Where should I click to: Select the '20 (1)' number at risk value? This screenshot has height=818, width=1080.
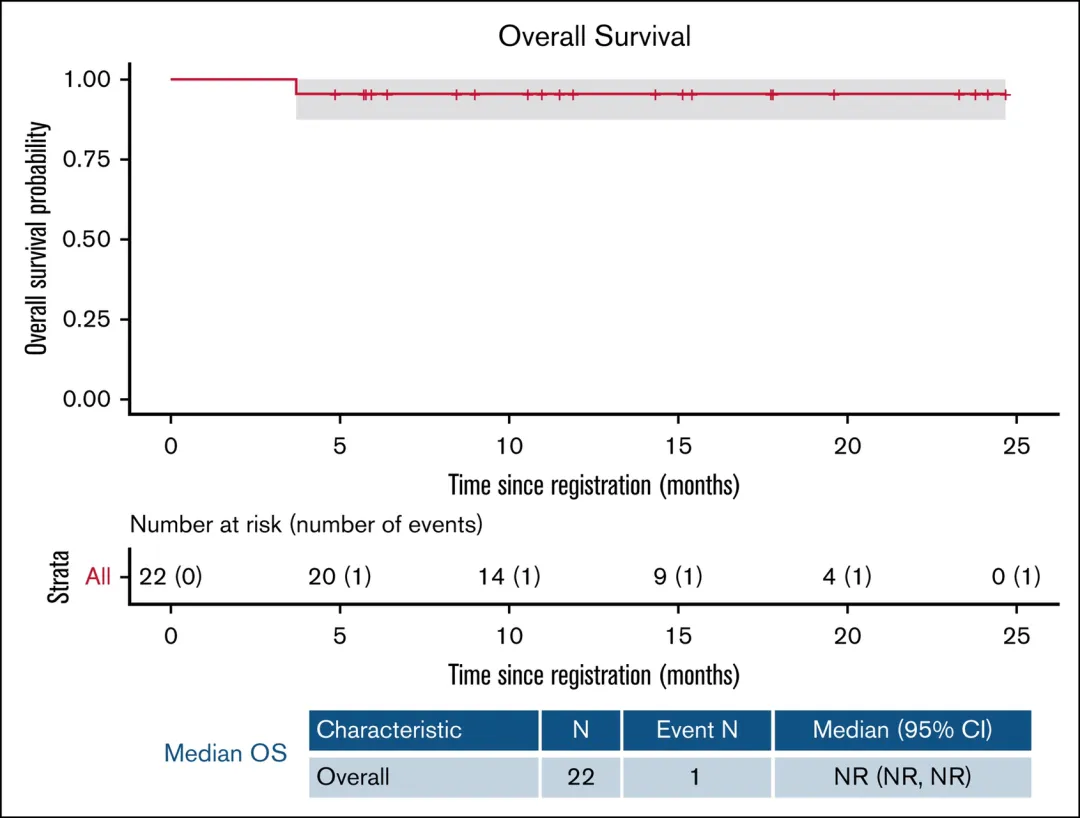(x=340, y=577)
